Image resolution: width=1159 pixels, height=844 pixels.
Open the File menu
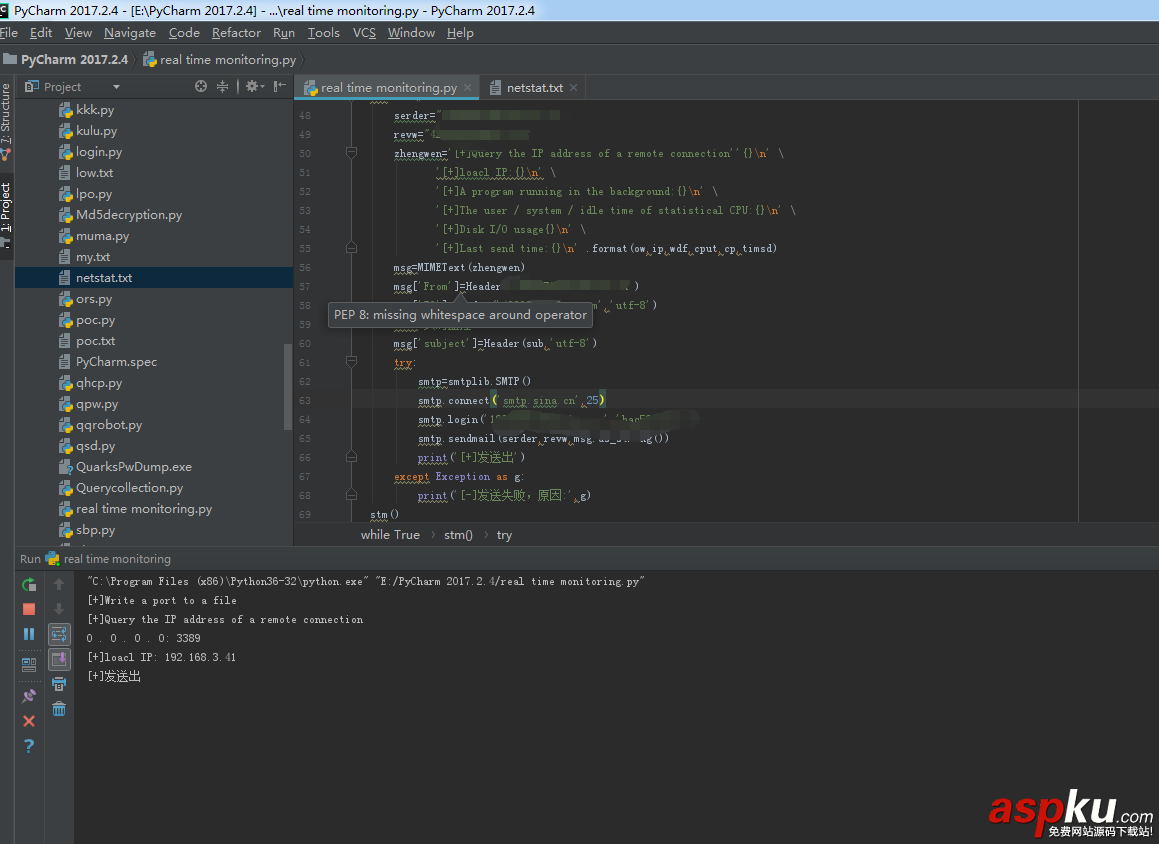tap(9, 33)
